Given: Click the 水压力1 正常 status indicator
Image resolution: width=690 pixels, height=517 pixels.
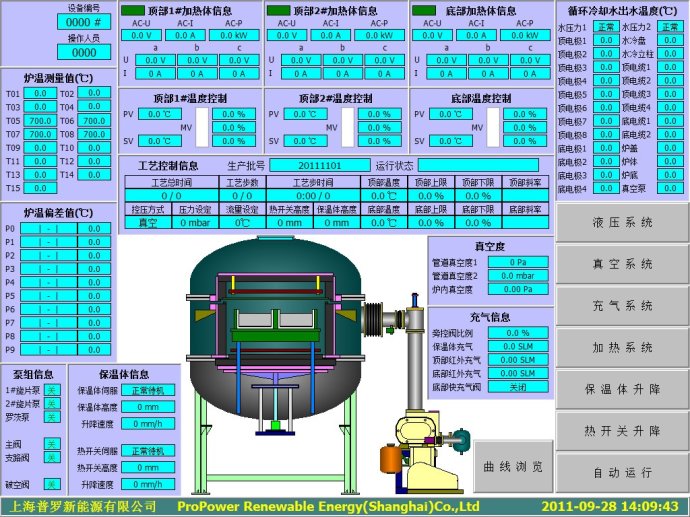Looking at the screenshot, I should click(605, 27).
